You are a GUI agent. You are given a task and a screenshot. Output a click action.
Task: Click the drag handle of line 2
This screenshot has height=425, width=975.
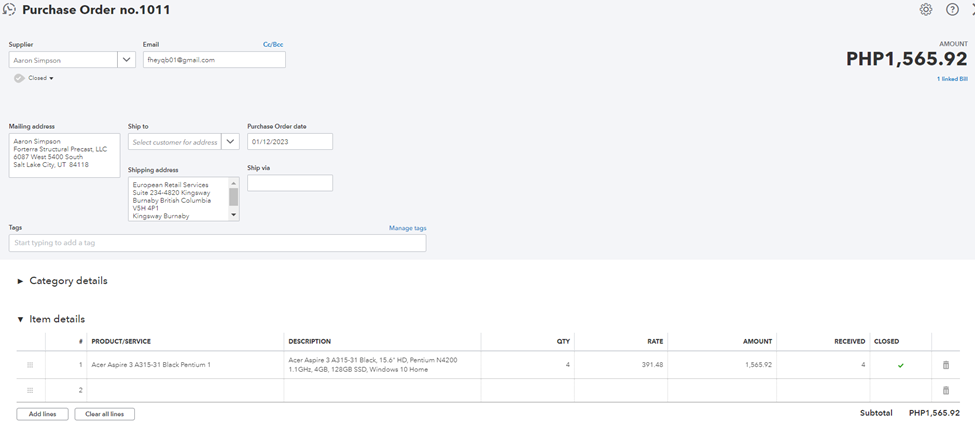pyautogui.click(x=30, y=390)
